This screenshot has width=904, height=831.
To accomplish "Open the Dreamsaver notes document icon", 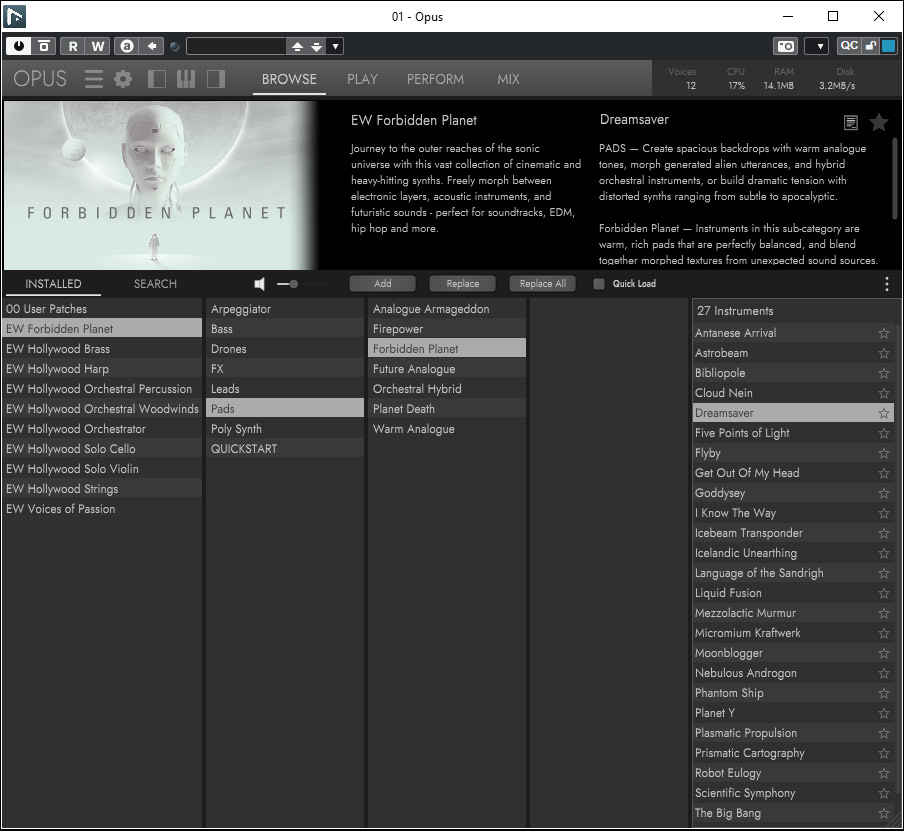I will click(850, 123).
